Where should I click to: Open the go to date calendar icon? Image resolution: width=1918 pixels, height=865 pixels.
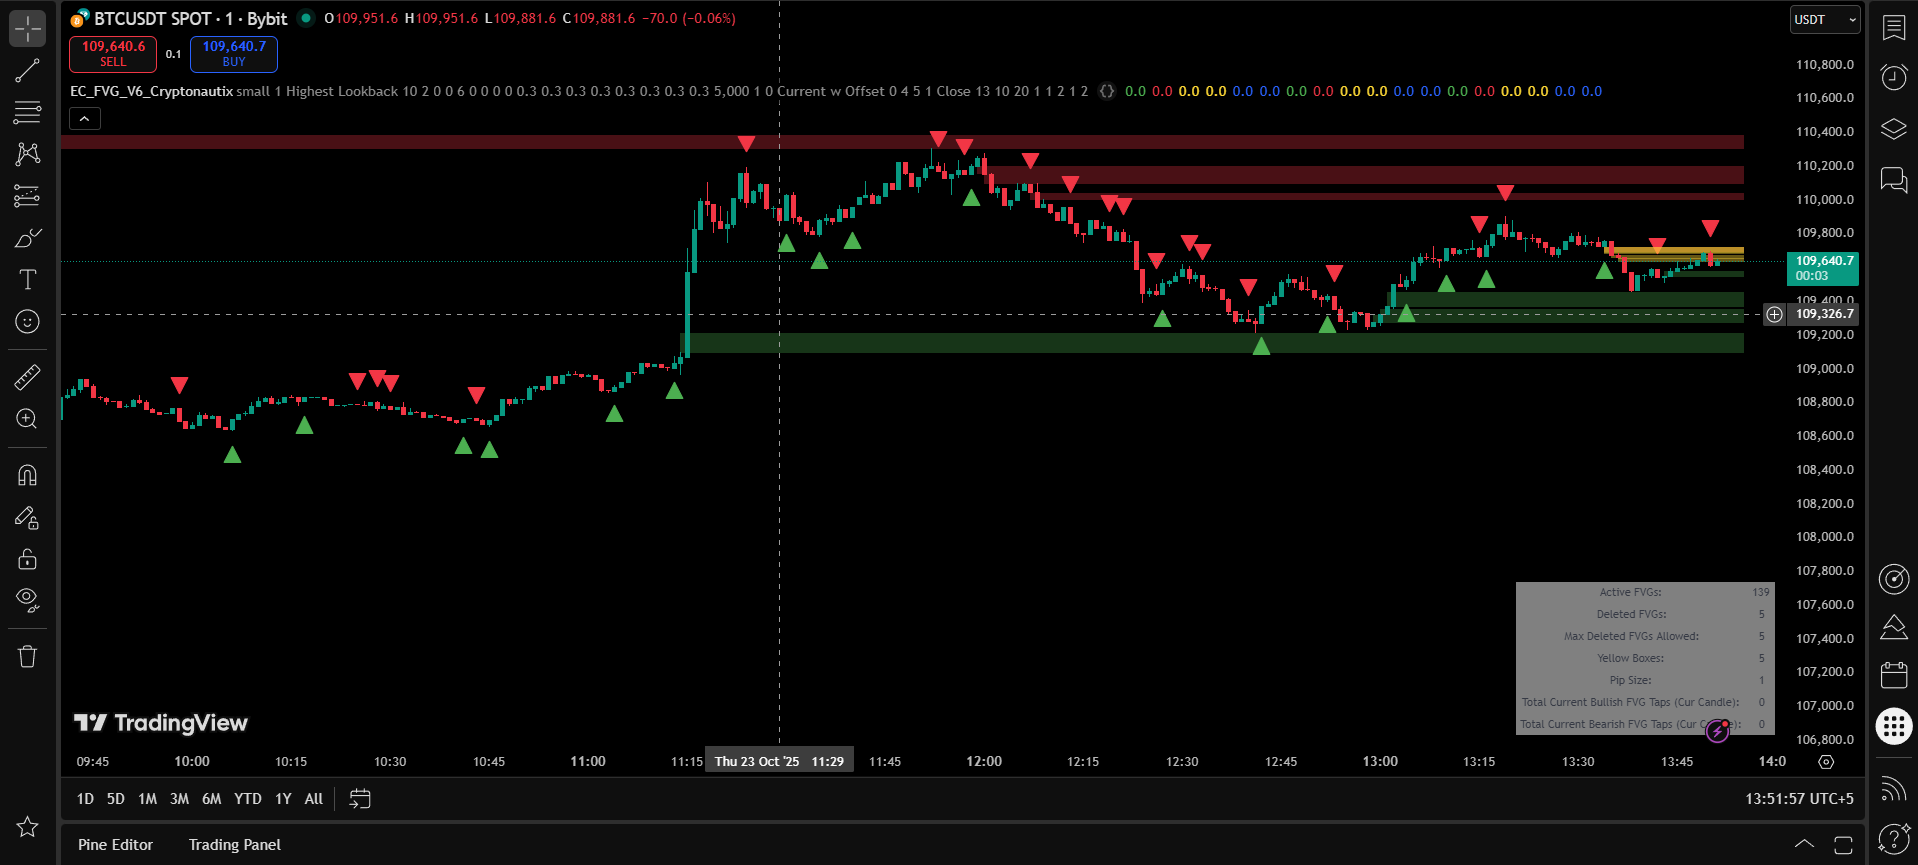(360, 799)
